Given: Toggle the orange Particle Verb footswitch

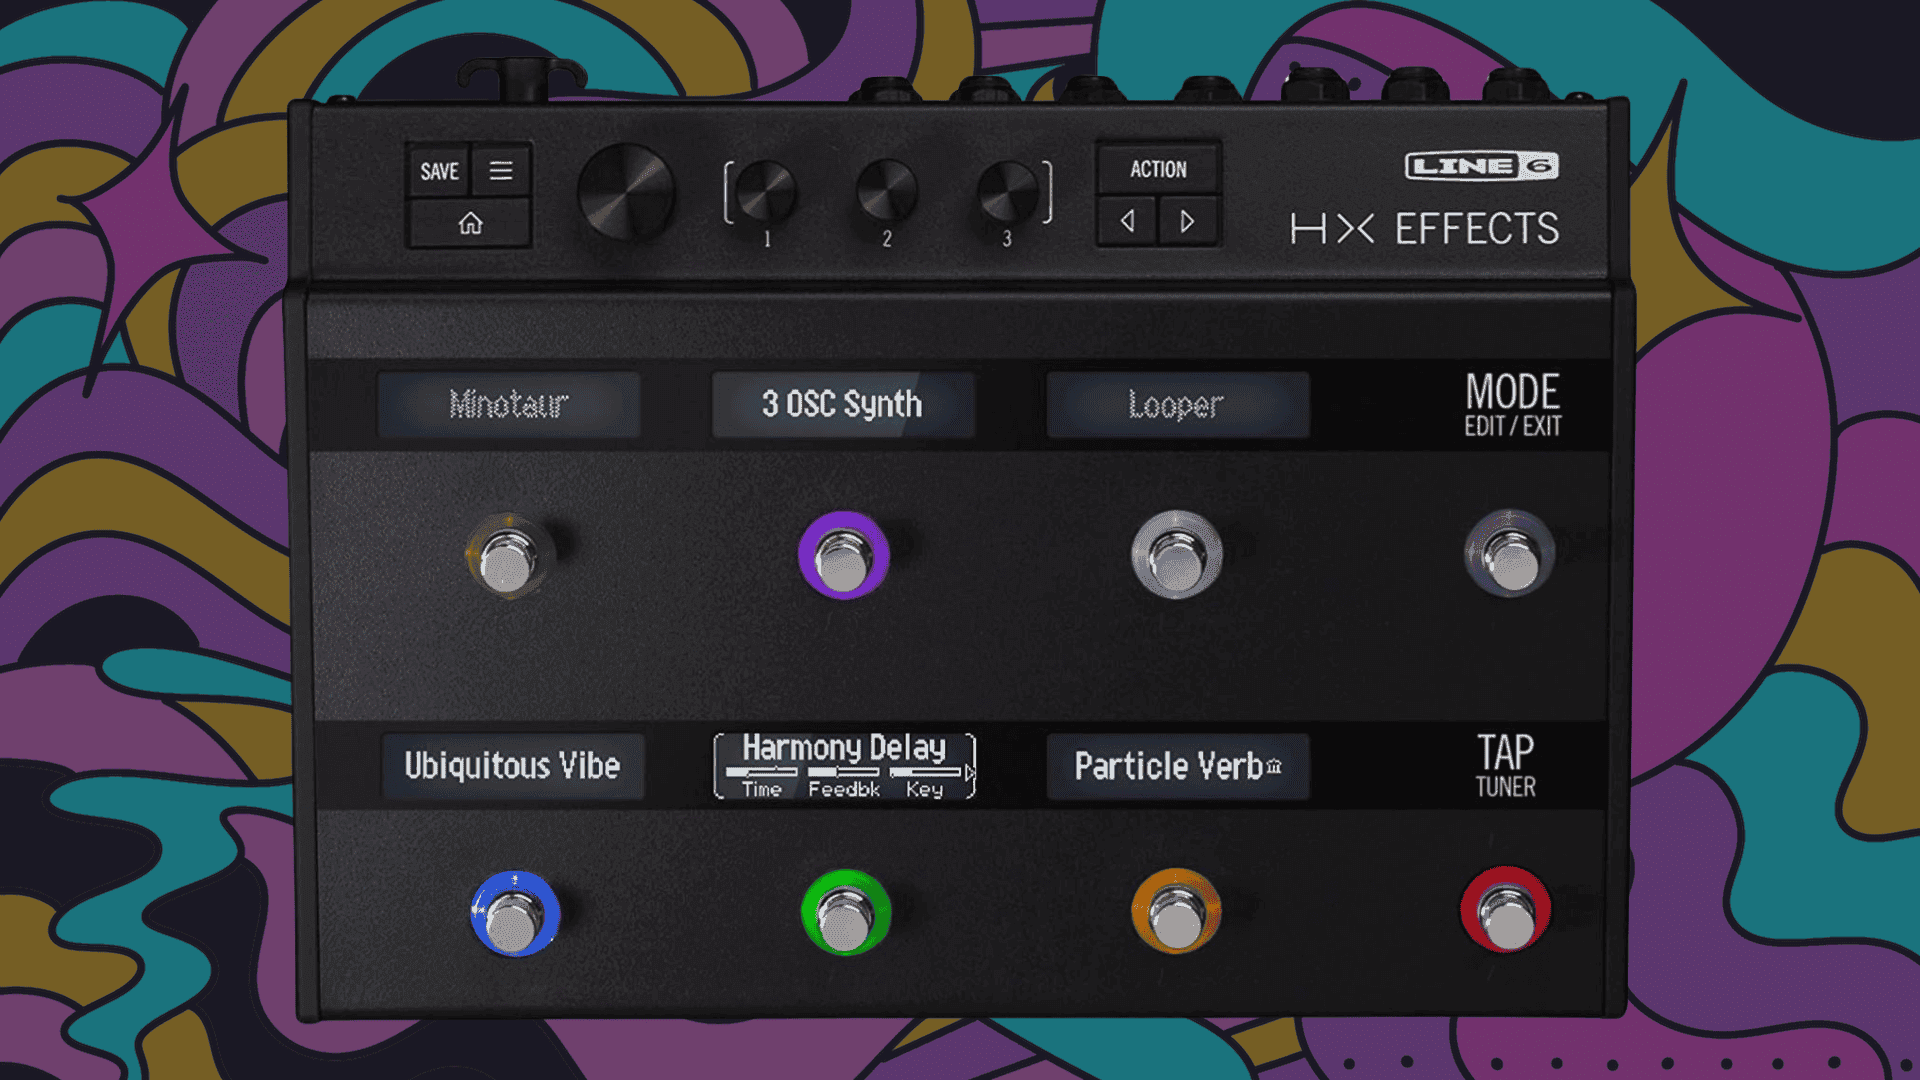Looking at the screenshot, I should coord(1176,911).
